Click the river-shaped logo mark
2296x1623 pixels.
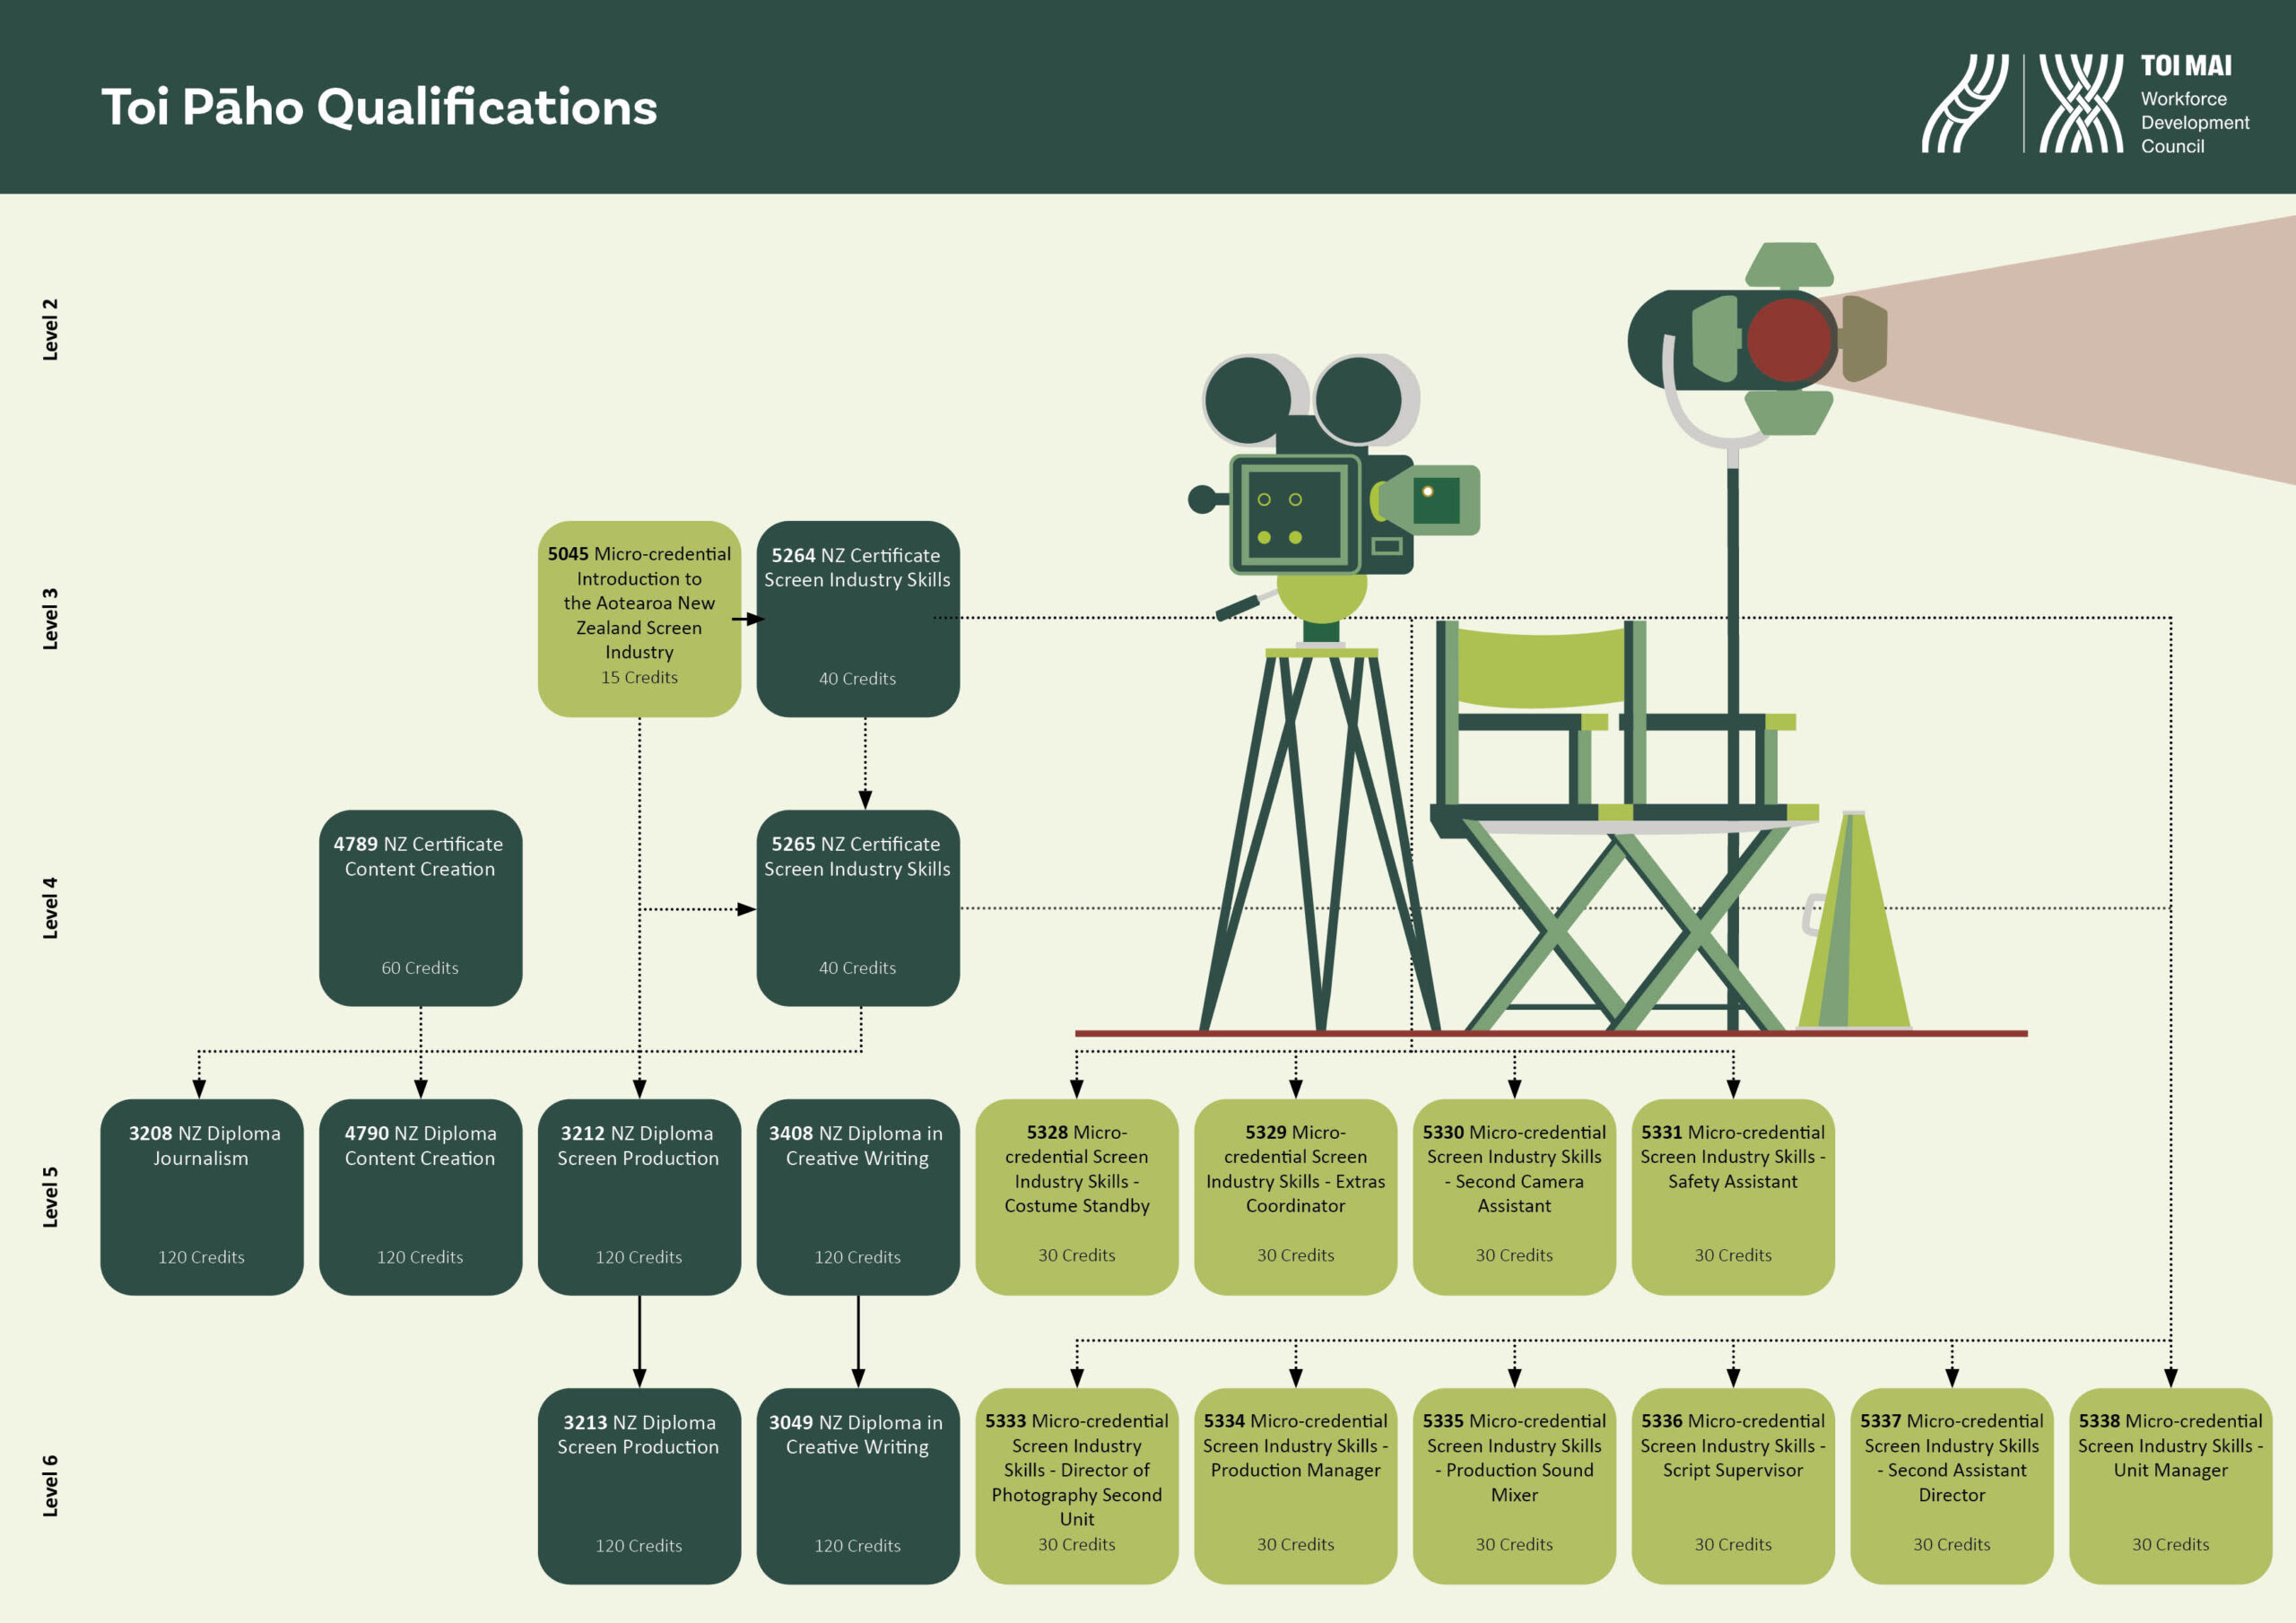[1964, 103]
